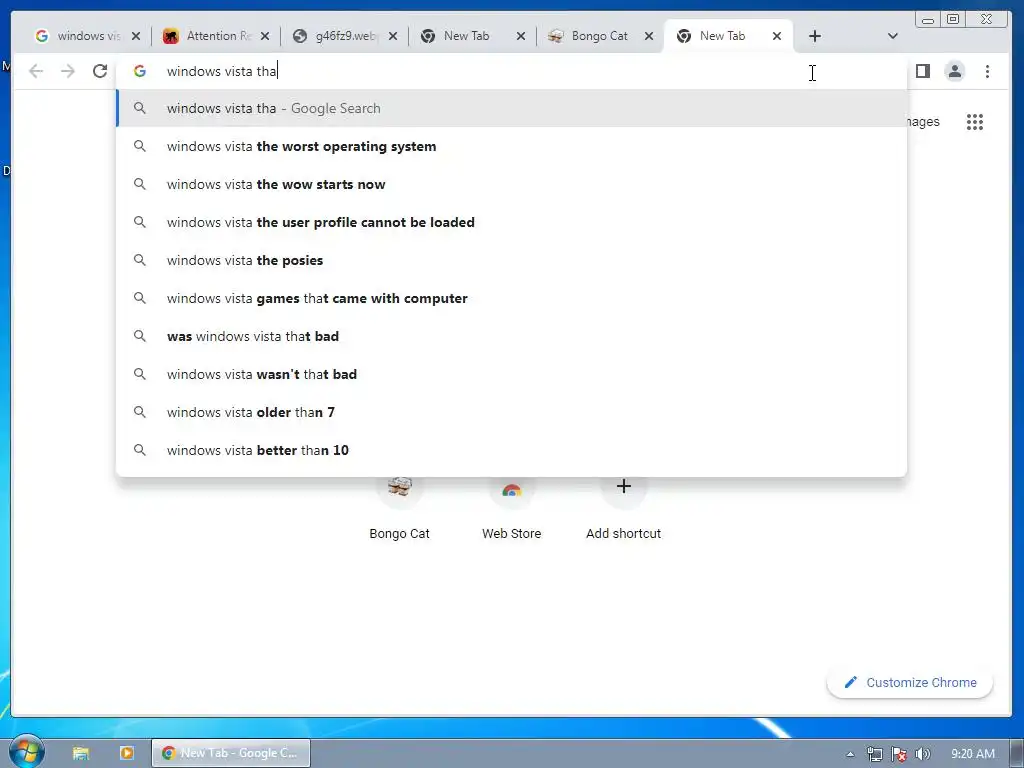1024x768 pixels.
Task: Click in the address bar text field
Action: point(509,71)
